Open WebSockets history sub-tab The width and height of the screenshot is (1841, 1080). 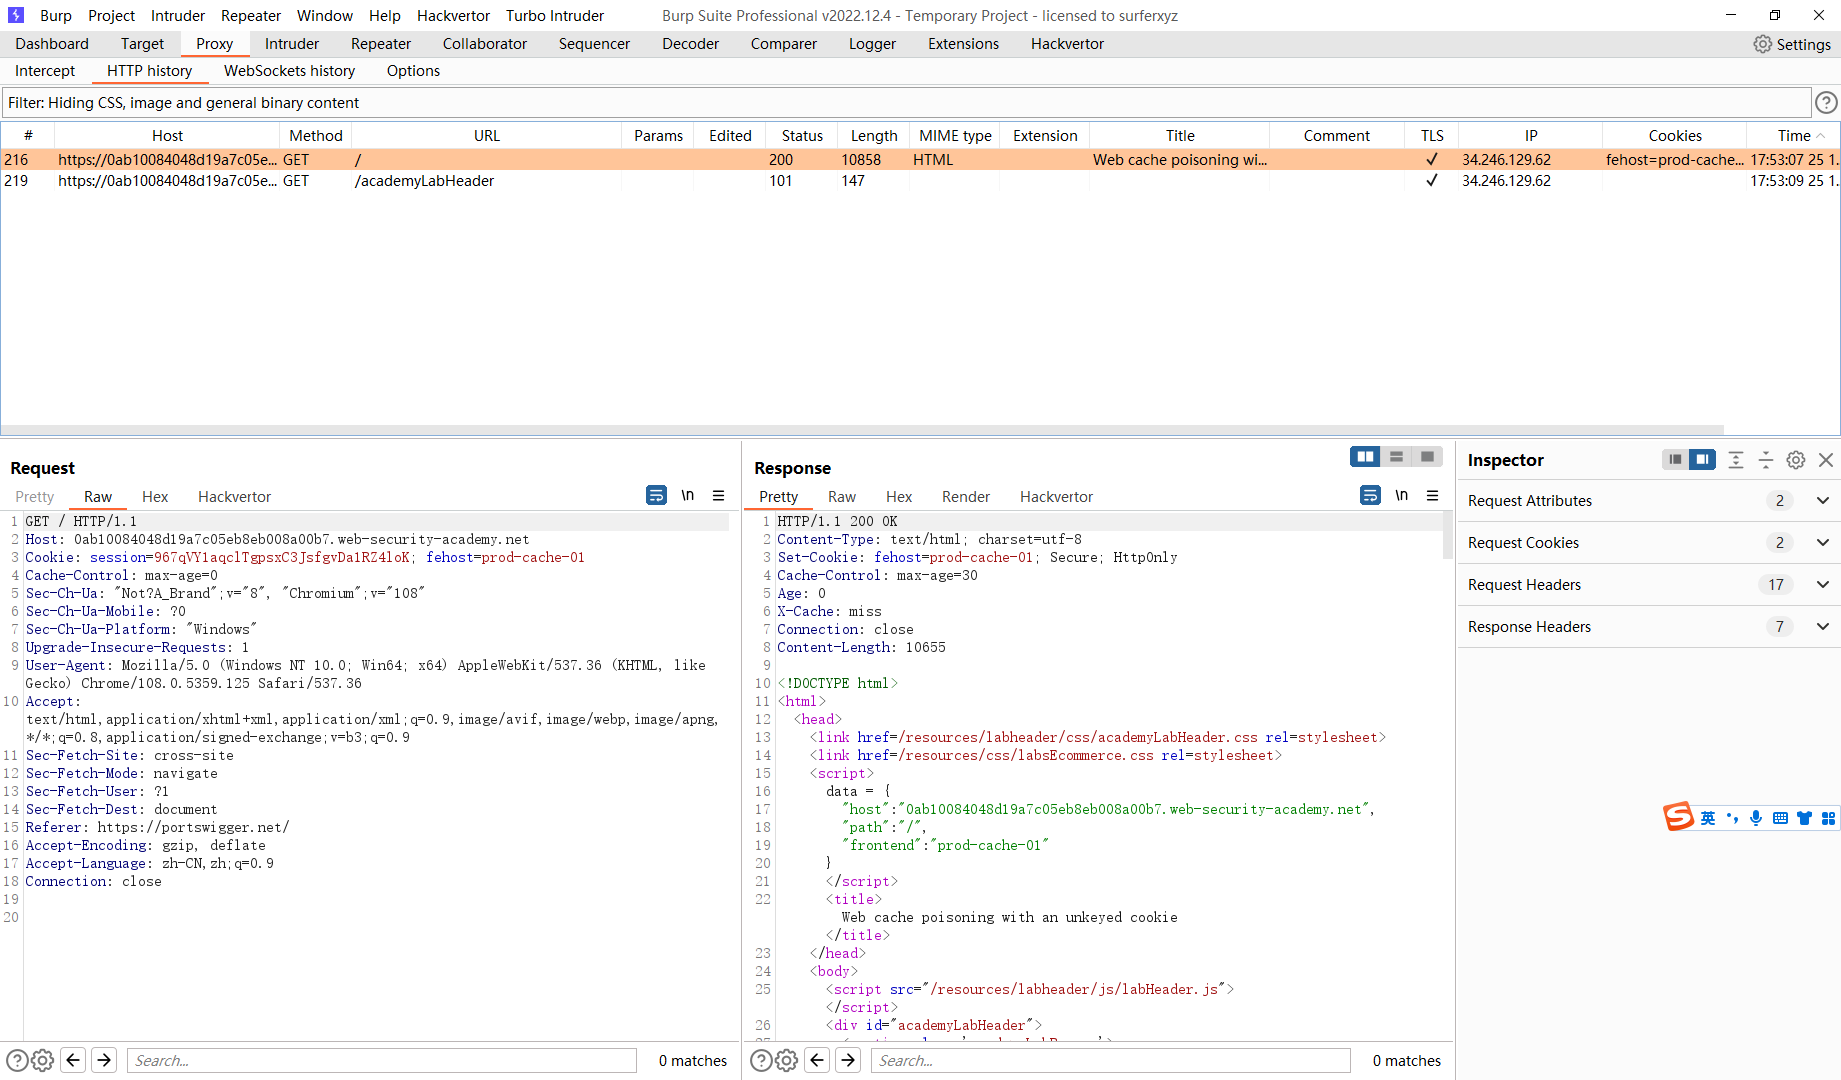289,71
